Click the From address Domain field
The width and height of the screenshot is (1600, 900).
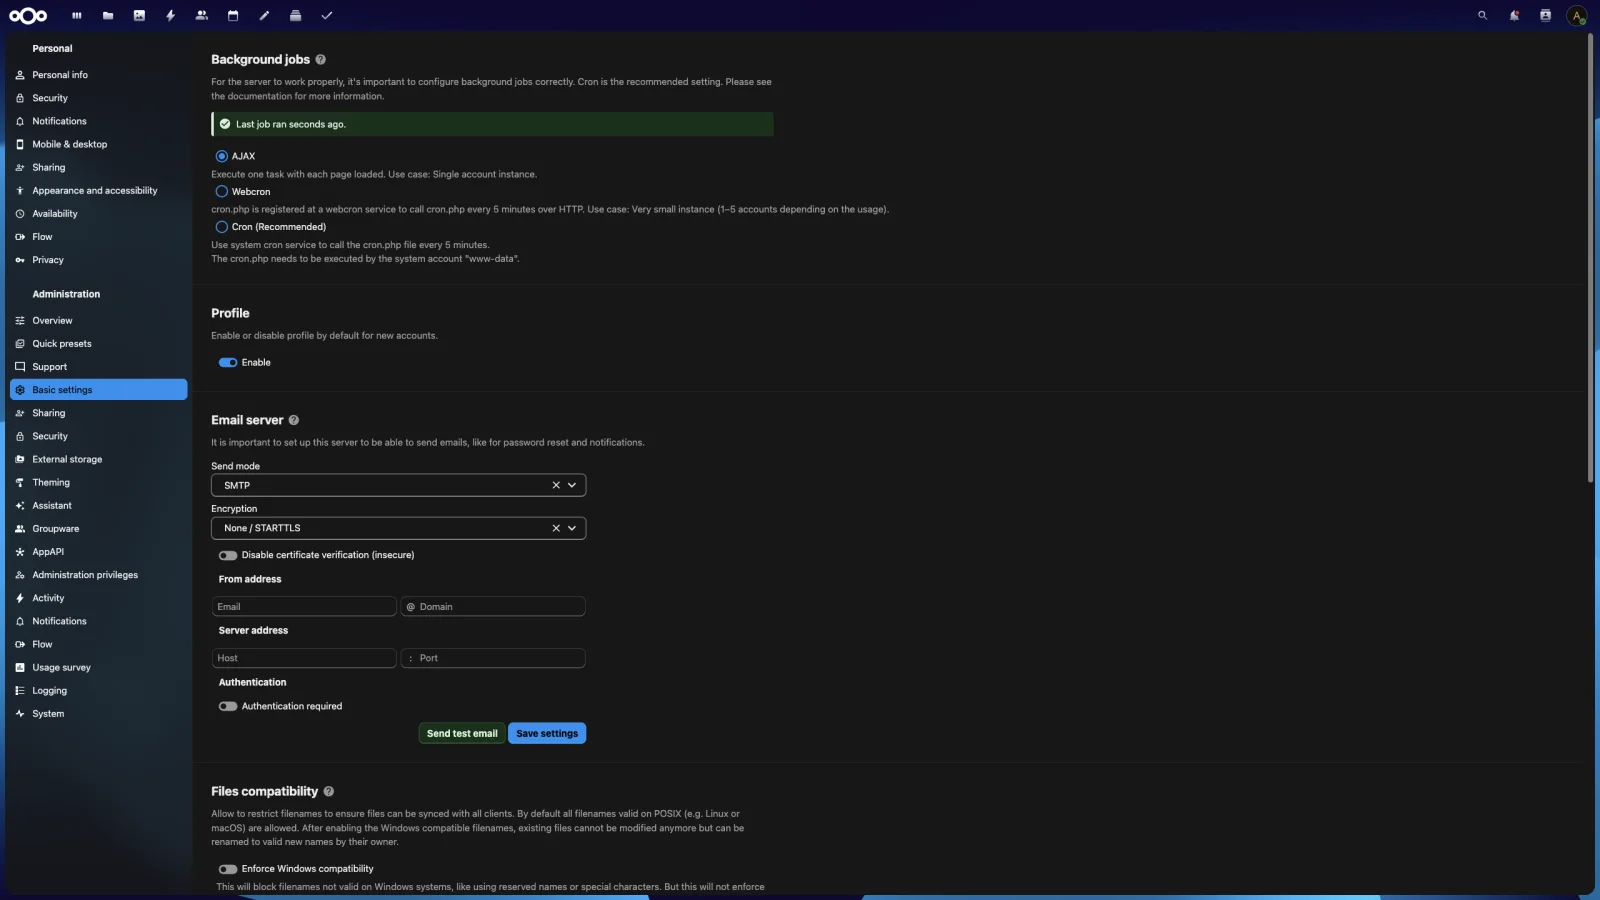coord(493,607)
